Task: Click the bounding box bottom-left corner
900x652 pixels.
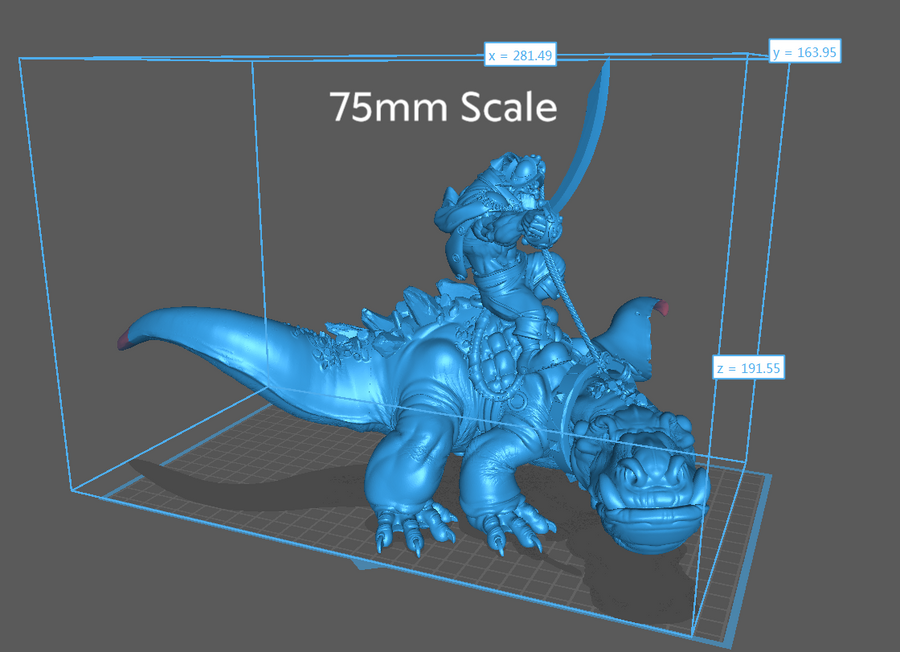Action: tap(73, 490)
